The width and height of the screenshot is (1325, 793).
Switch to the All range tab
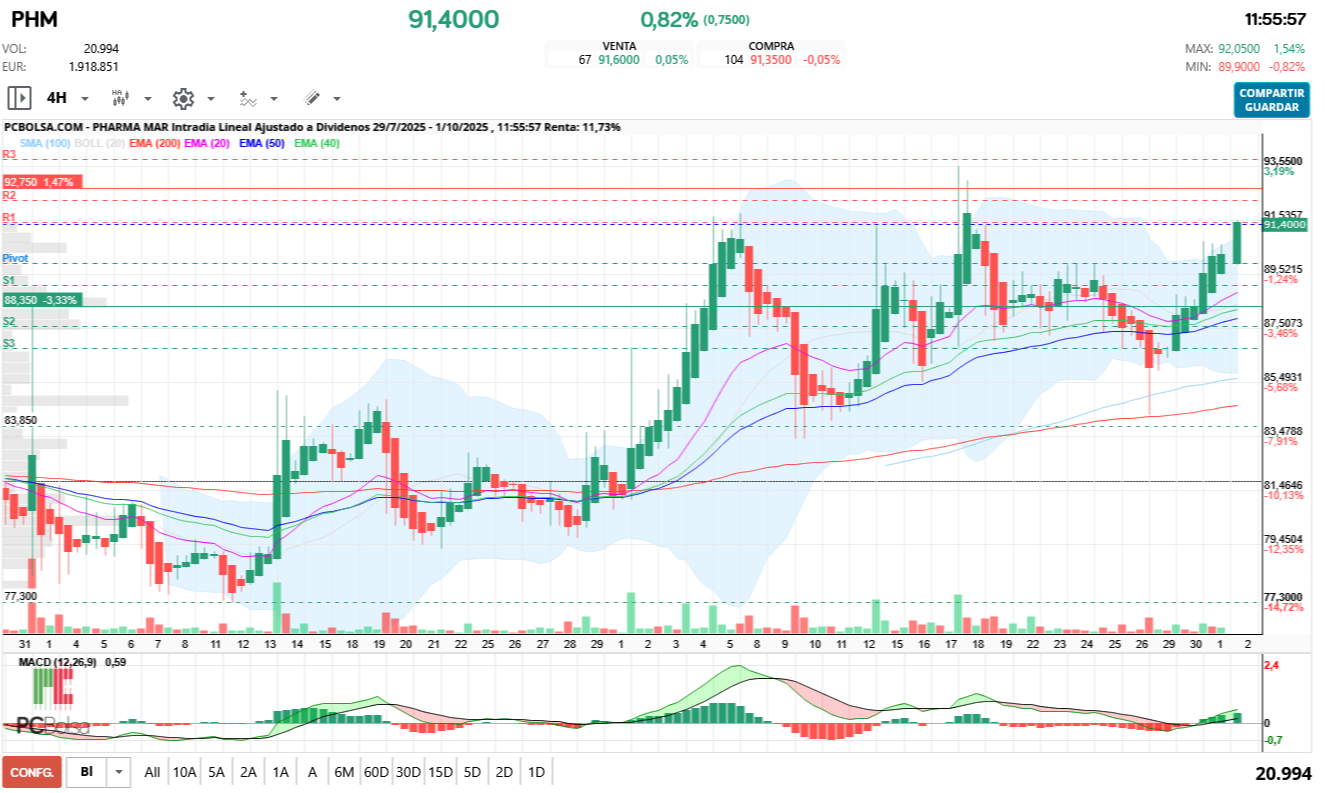coord(152,772)
